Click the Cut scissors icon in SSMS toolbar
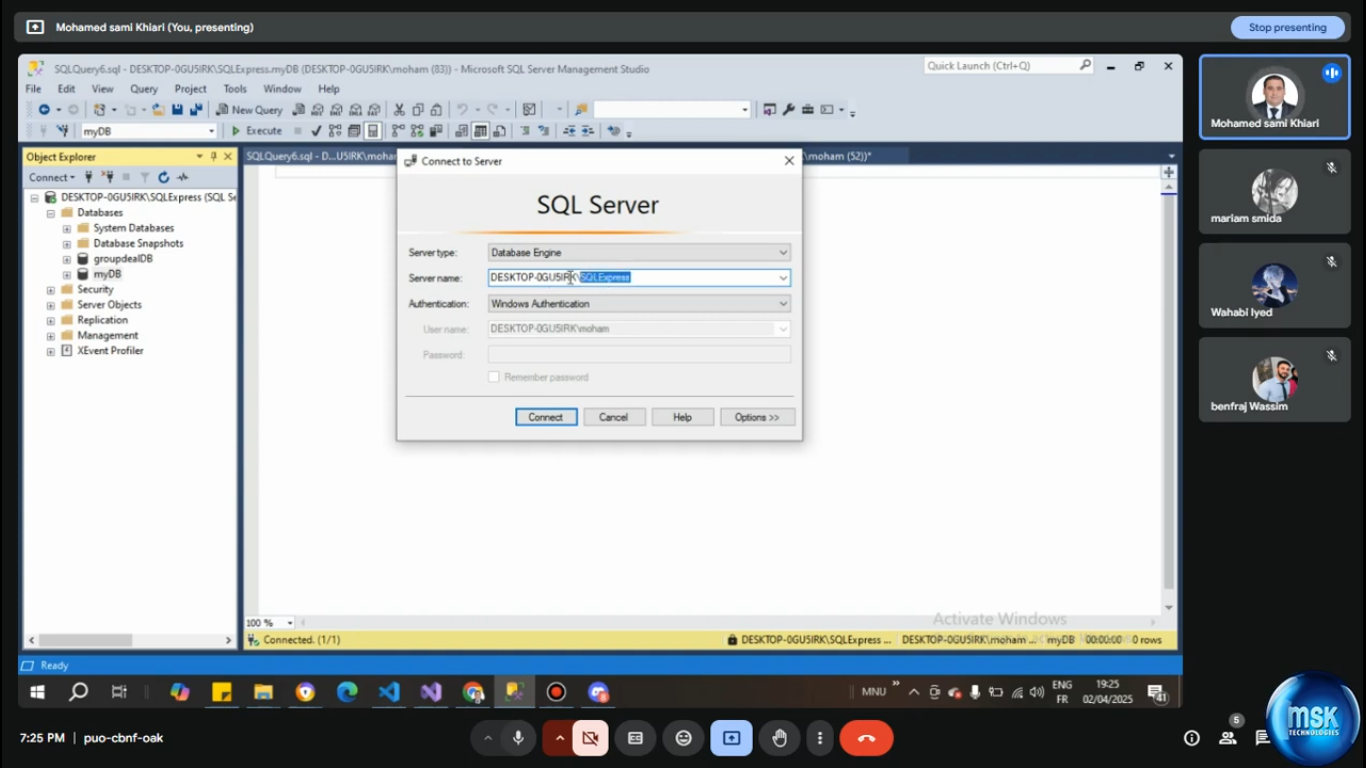 (399, 110)
